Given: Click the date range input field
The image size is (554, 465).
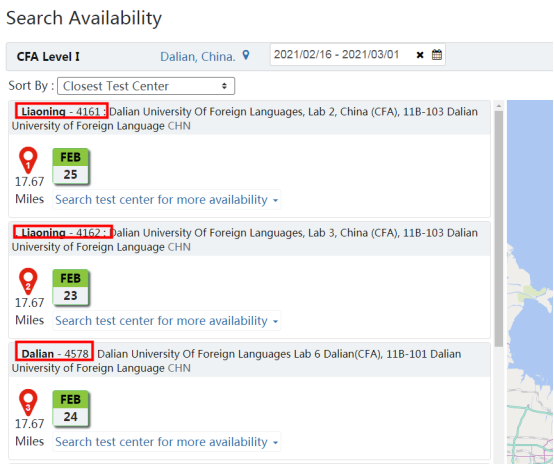Looking at the screenshot, I should (341, 55).
